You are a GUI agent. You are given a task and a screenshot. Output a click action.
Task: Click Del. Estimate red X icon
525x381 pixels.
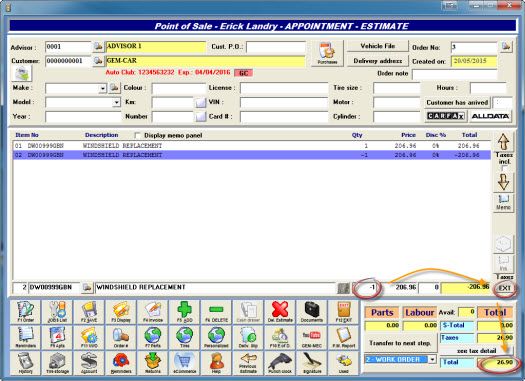tap(280, 312)
